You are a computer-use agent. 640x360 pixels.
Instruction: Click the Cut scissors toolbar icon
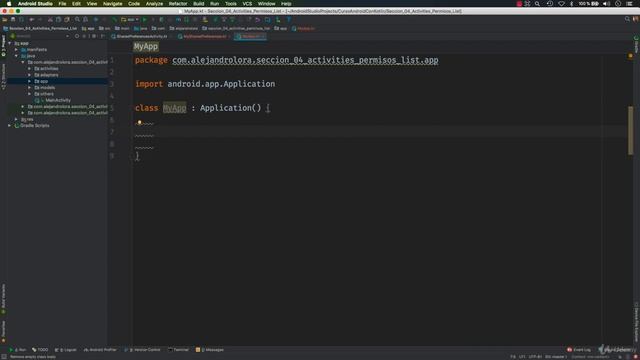point(50,19)
